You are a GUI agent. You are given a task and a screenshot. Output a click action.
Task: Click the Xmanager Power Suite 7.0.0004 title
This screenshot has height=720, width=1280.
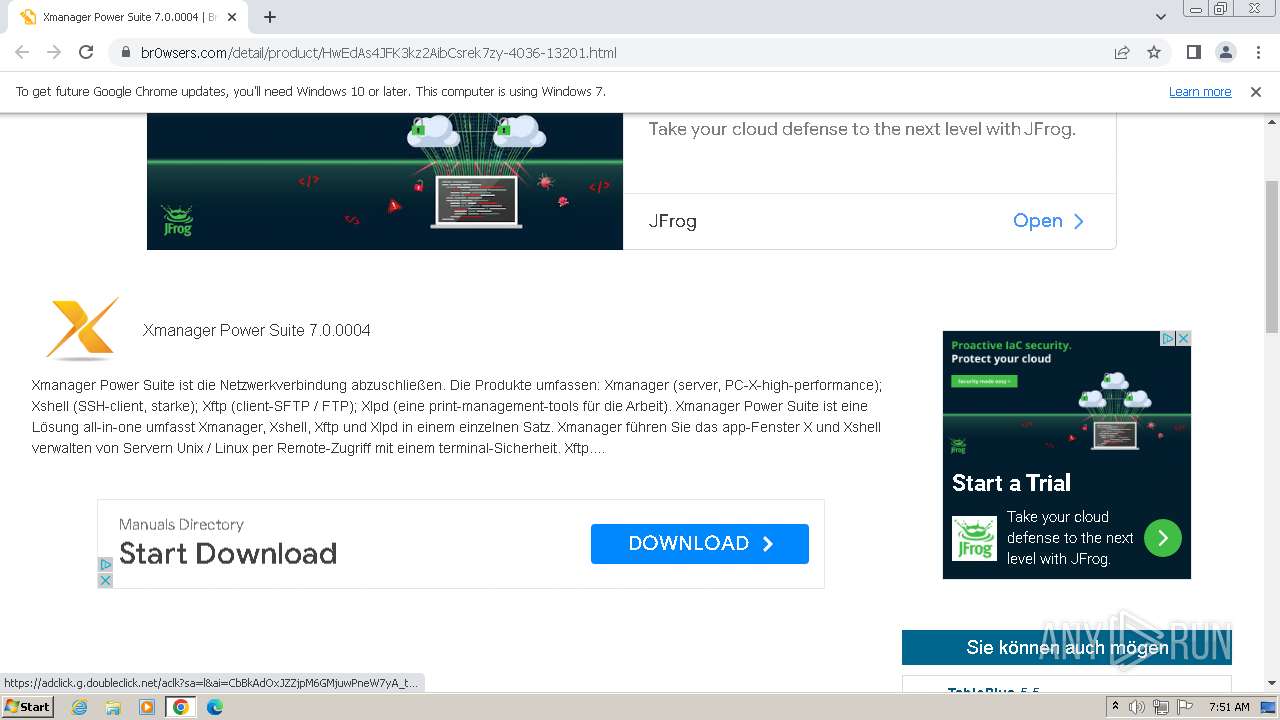pyautogui.click(x=257, y=330)
